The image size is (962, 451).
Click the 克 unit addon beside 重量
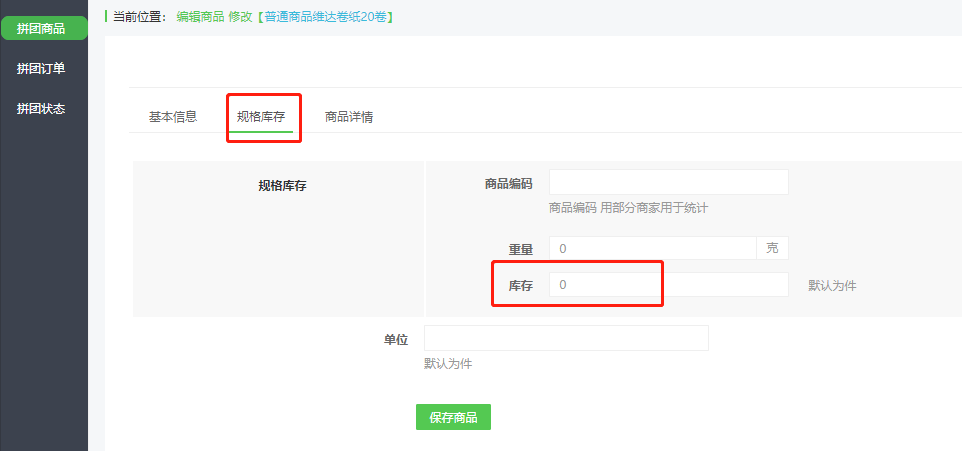click(772, 249)
